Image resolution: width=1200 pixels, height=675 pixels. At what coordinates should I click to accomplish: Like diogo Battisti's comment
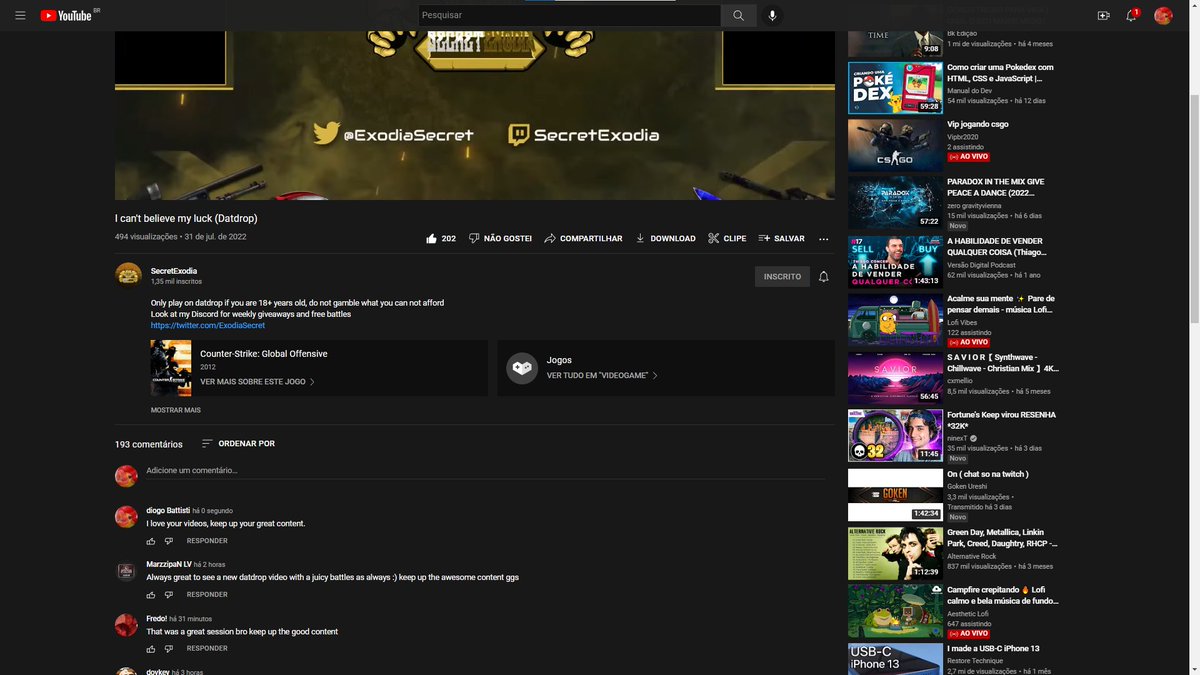151,541
